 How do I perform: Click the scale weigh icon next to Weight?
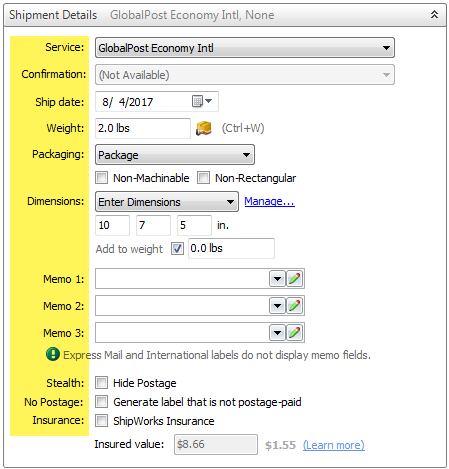[204, 128]
